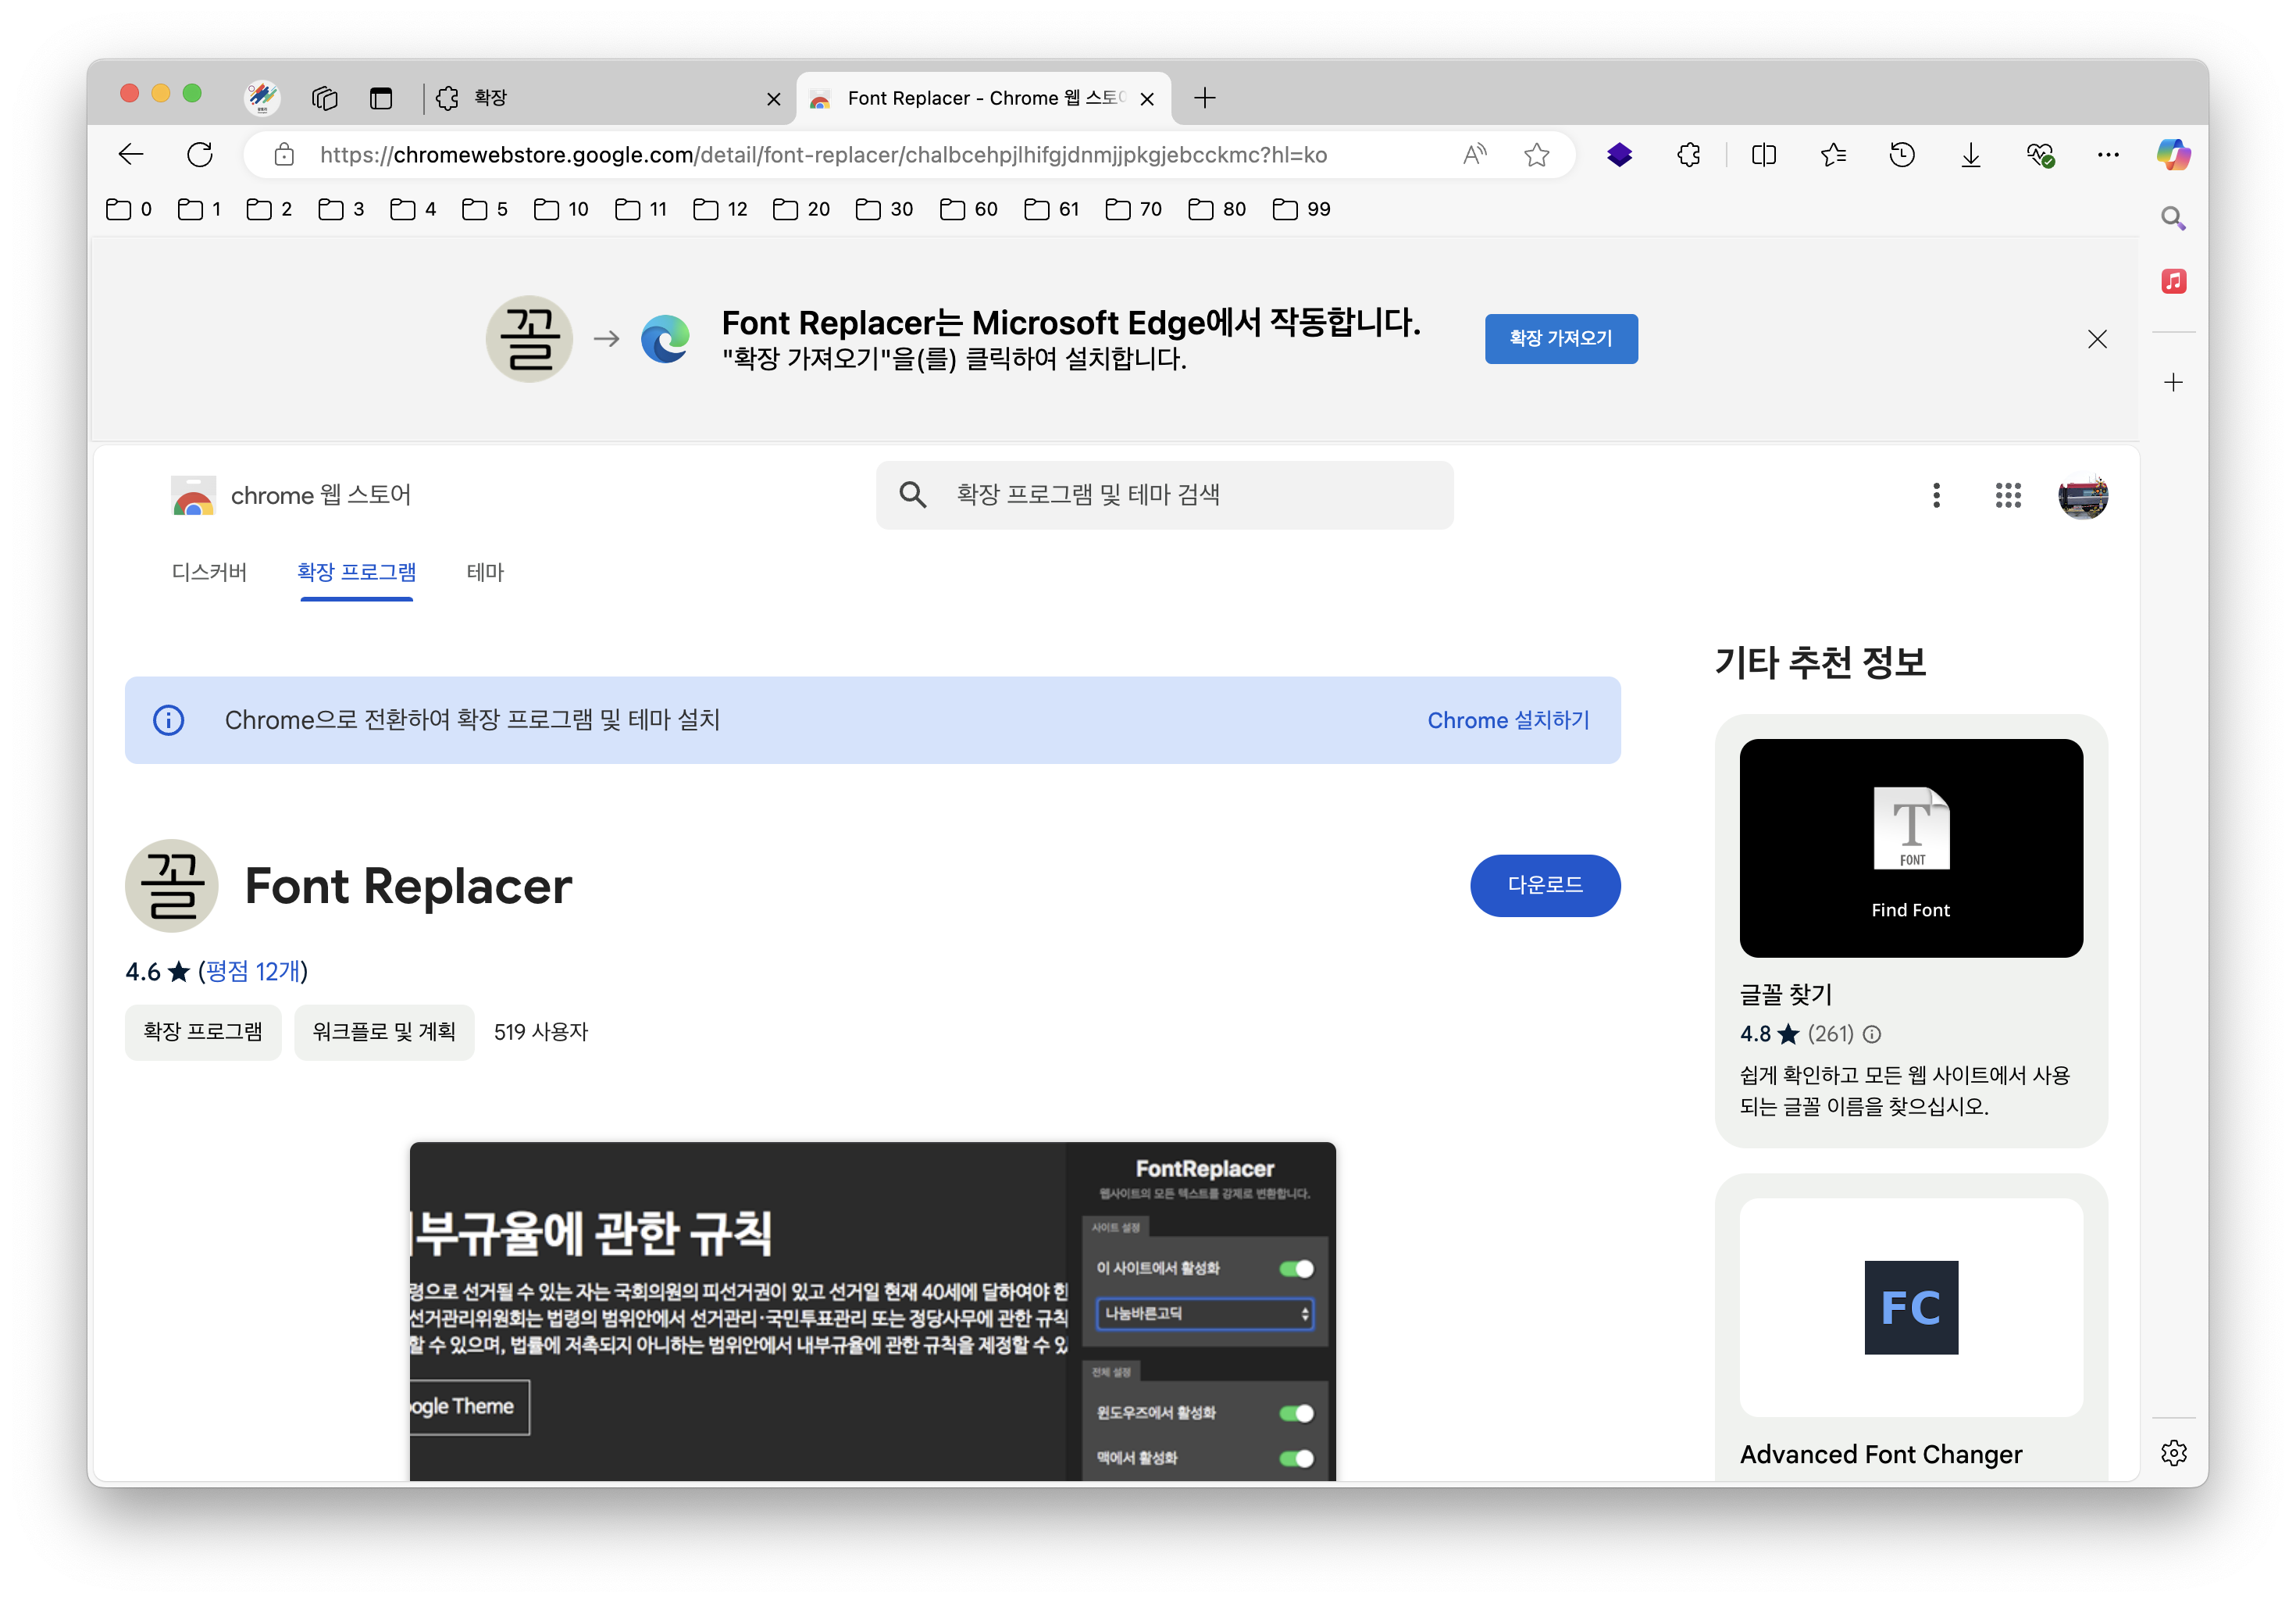This screenshot has width=2296, height=1603.
Task: Click the 확장 가져오기 button
Action: pyautogui.click(x=1560, y=338)
